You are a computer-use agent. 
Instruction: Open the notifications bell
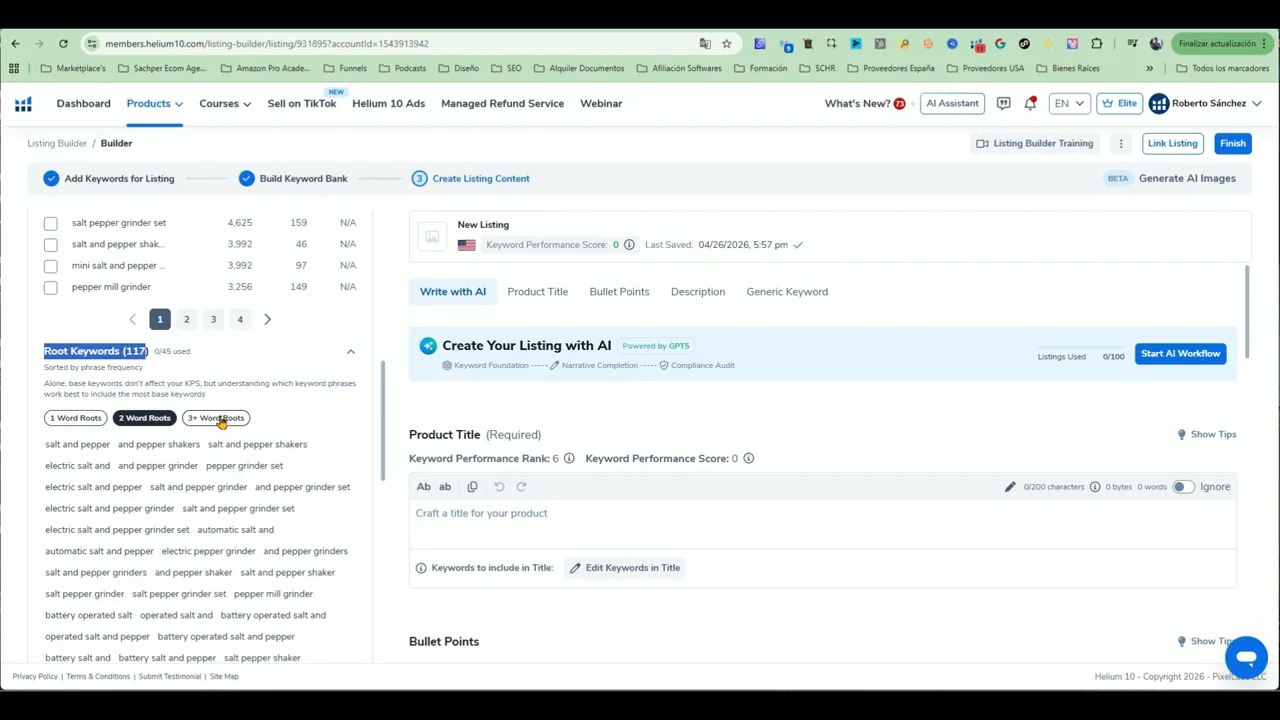[x=1030, y=104]
